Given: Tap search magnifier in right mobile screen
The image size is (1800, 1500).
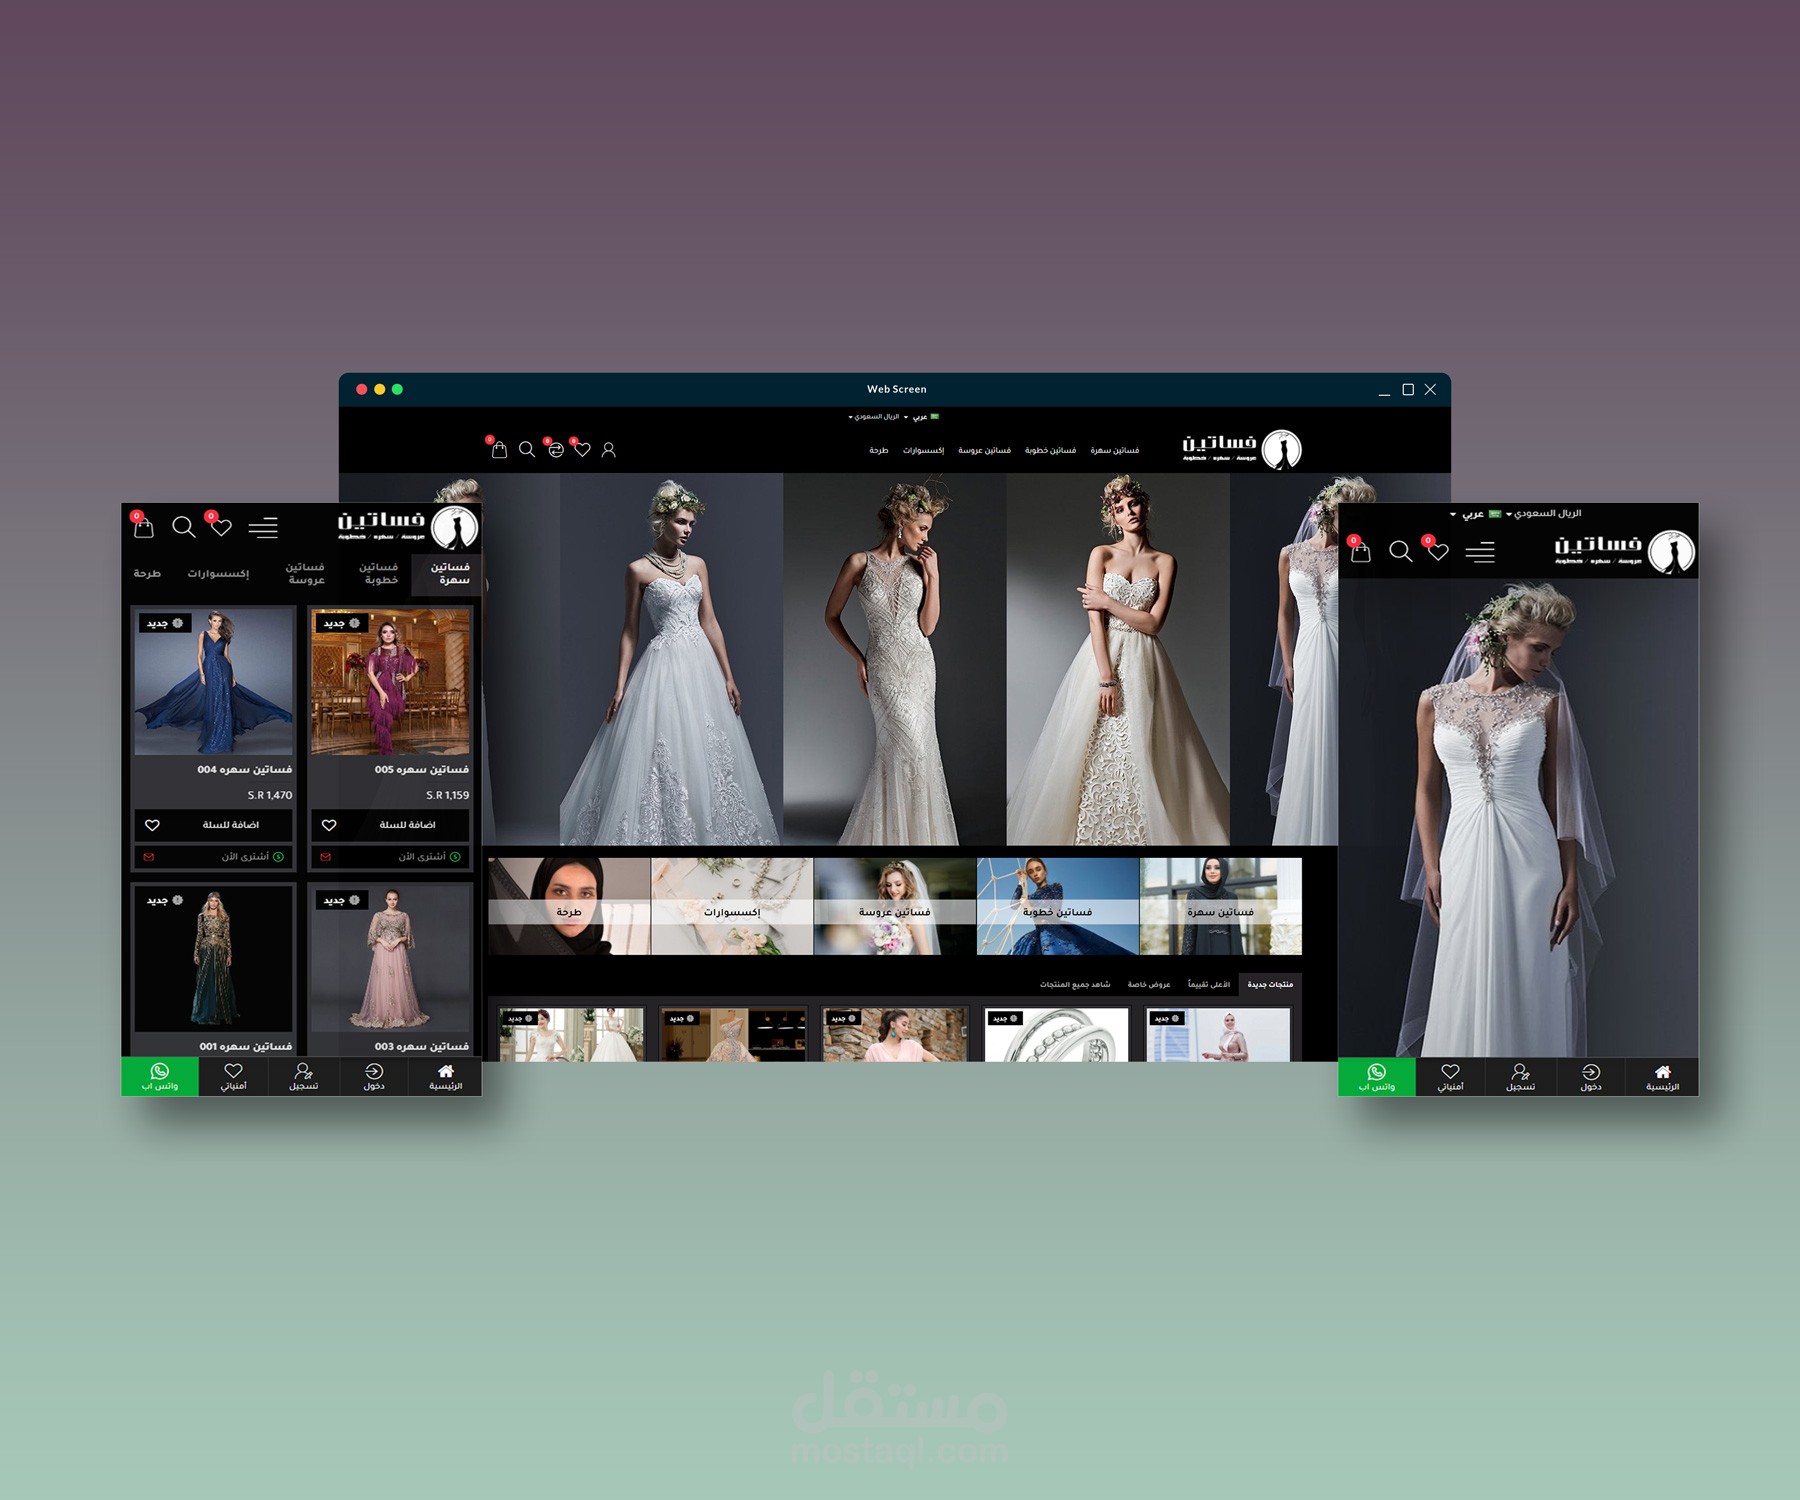Looking at the screenshot, I should click(1401, 551).
